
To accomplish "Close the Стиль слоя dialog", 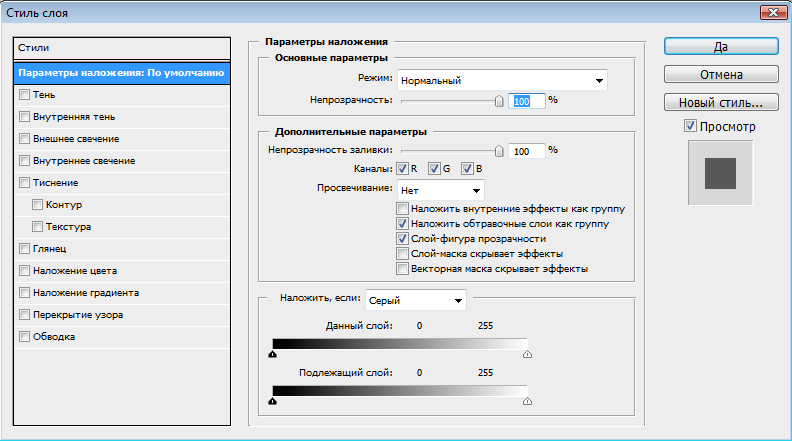I will (773, 13).
